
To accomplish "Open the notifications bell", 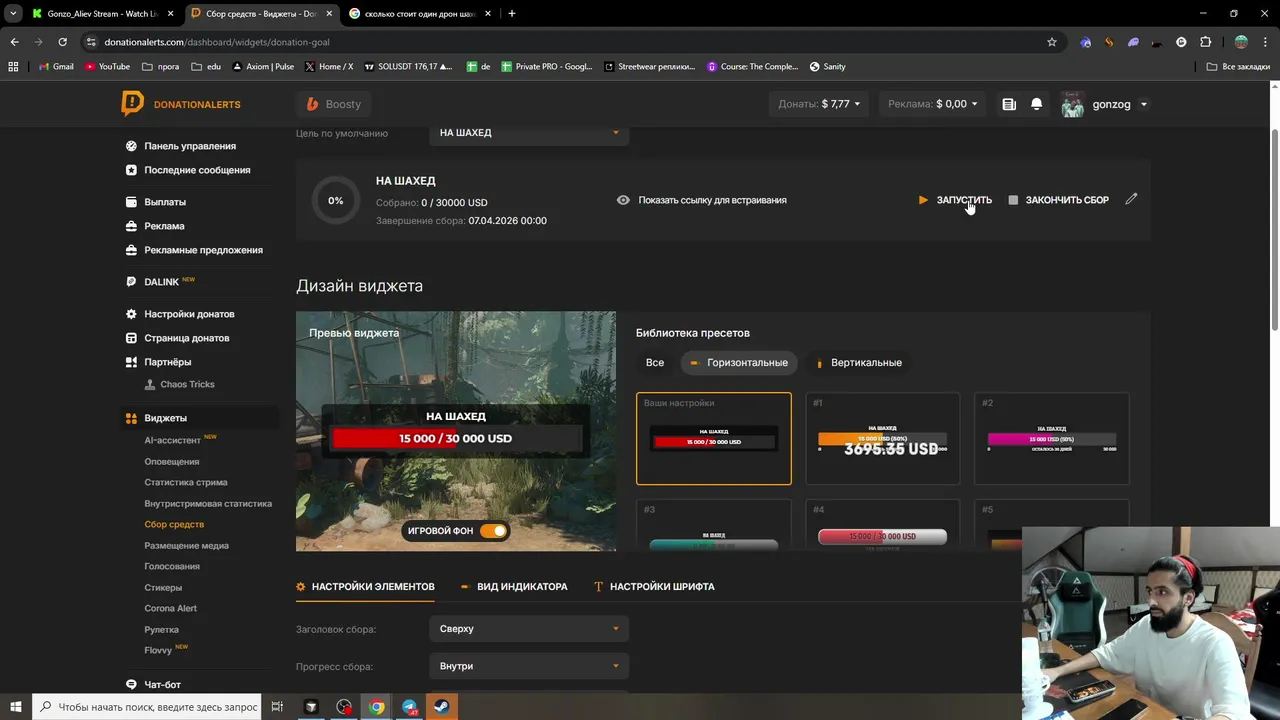I will point(1037,104).
